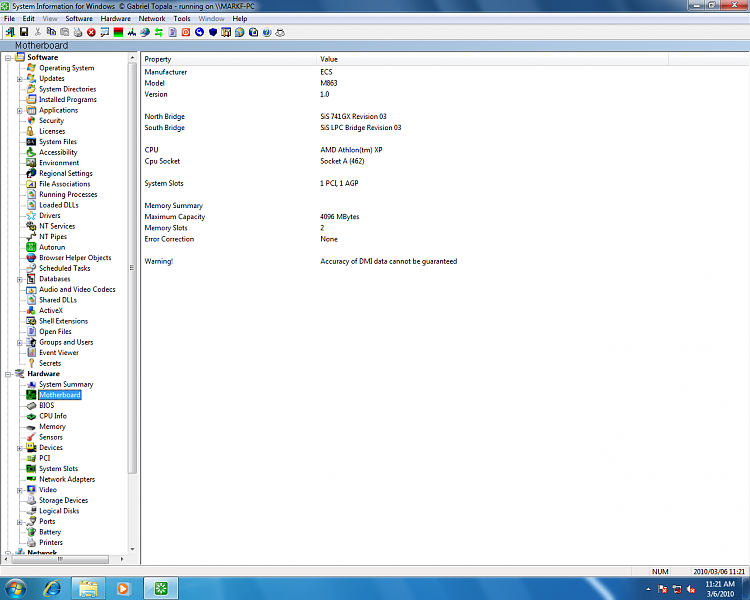Click the tree panel vertical scrollbar
Screen dimensions: 750x600
132,268
